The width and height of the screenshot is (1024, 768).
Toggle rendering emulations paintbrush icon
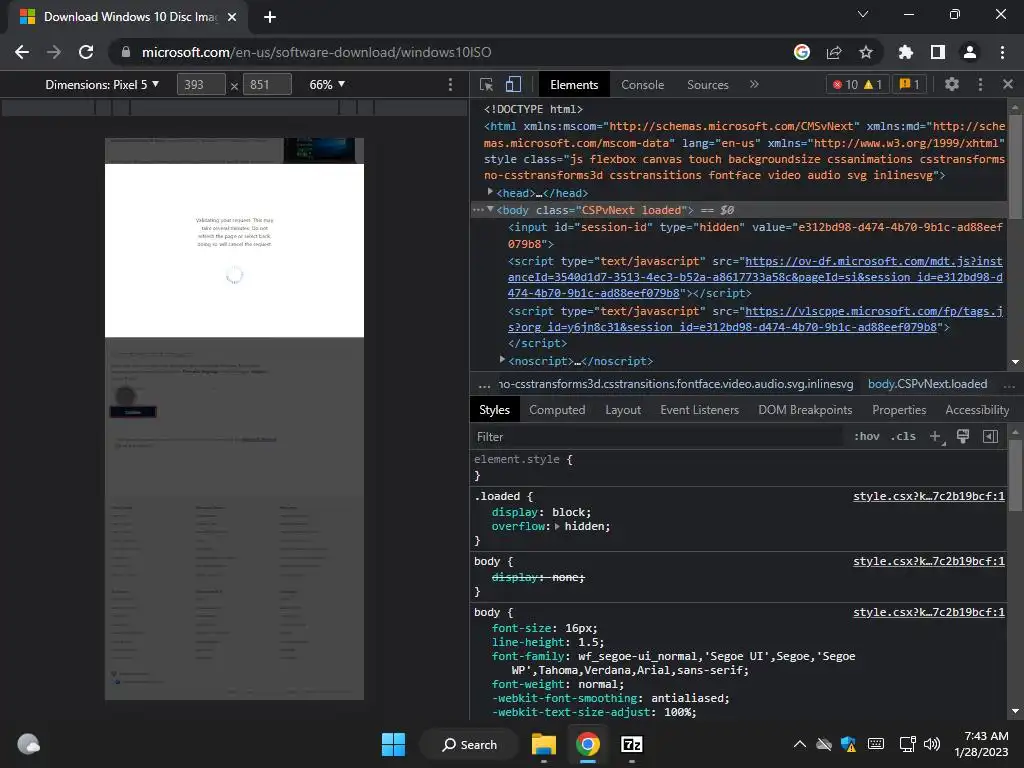tap(963, 436)
